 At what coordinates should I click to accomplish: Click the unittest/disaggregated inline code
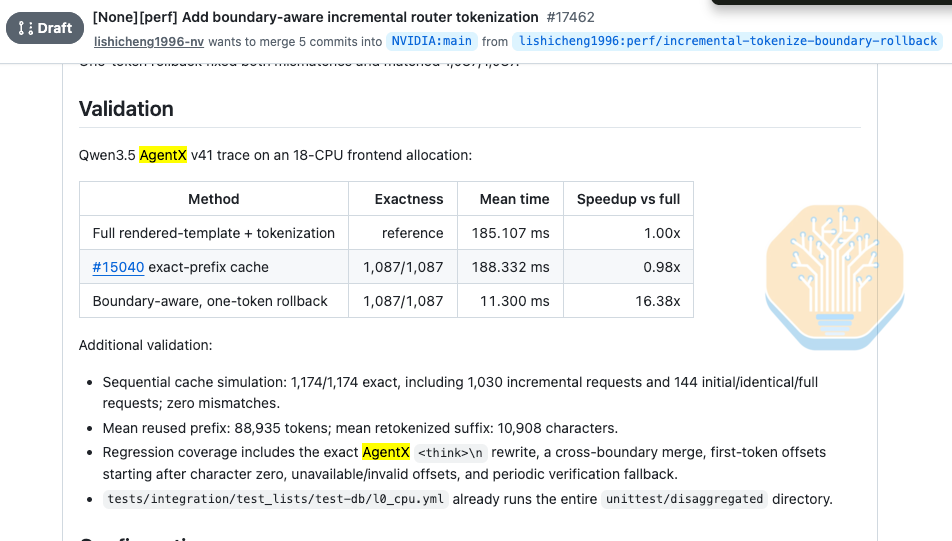[684, 499]
